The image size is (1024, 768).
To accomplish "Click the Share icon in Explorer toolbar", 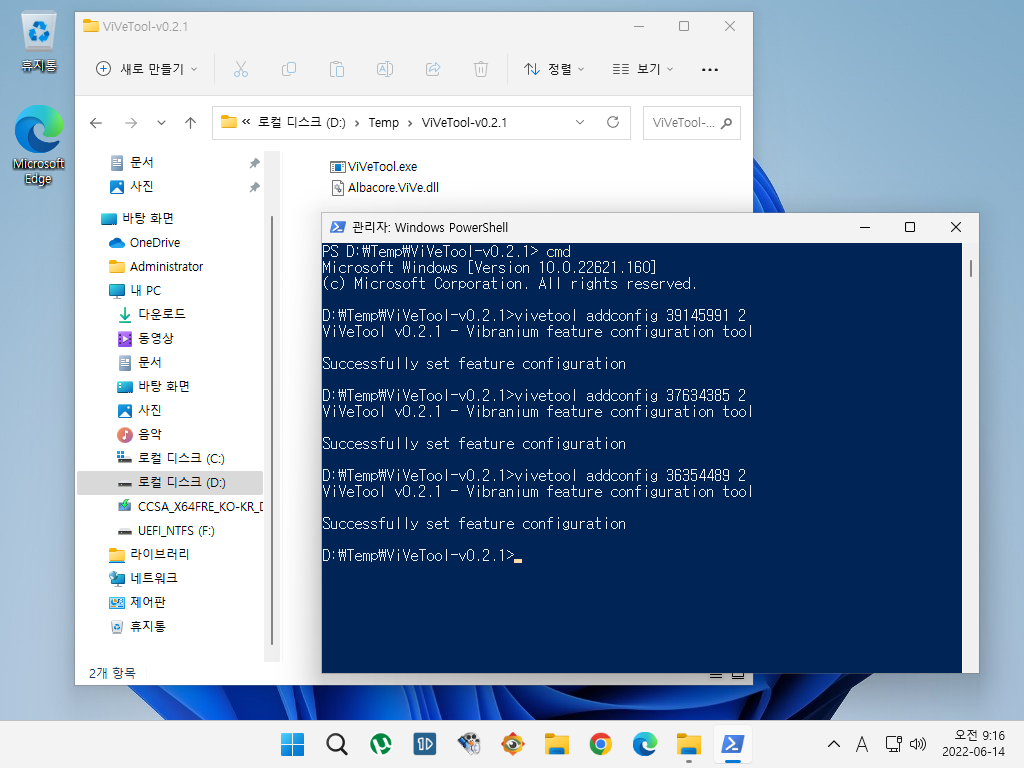I will pos(433,69).
